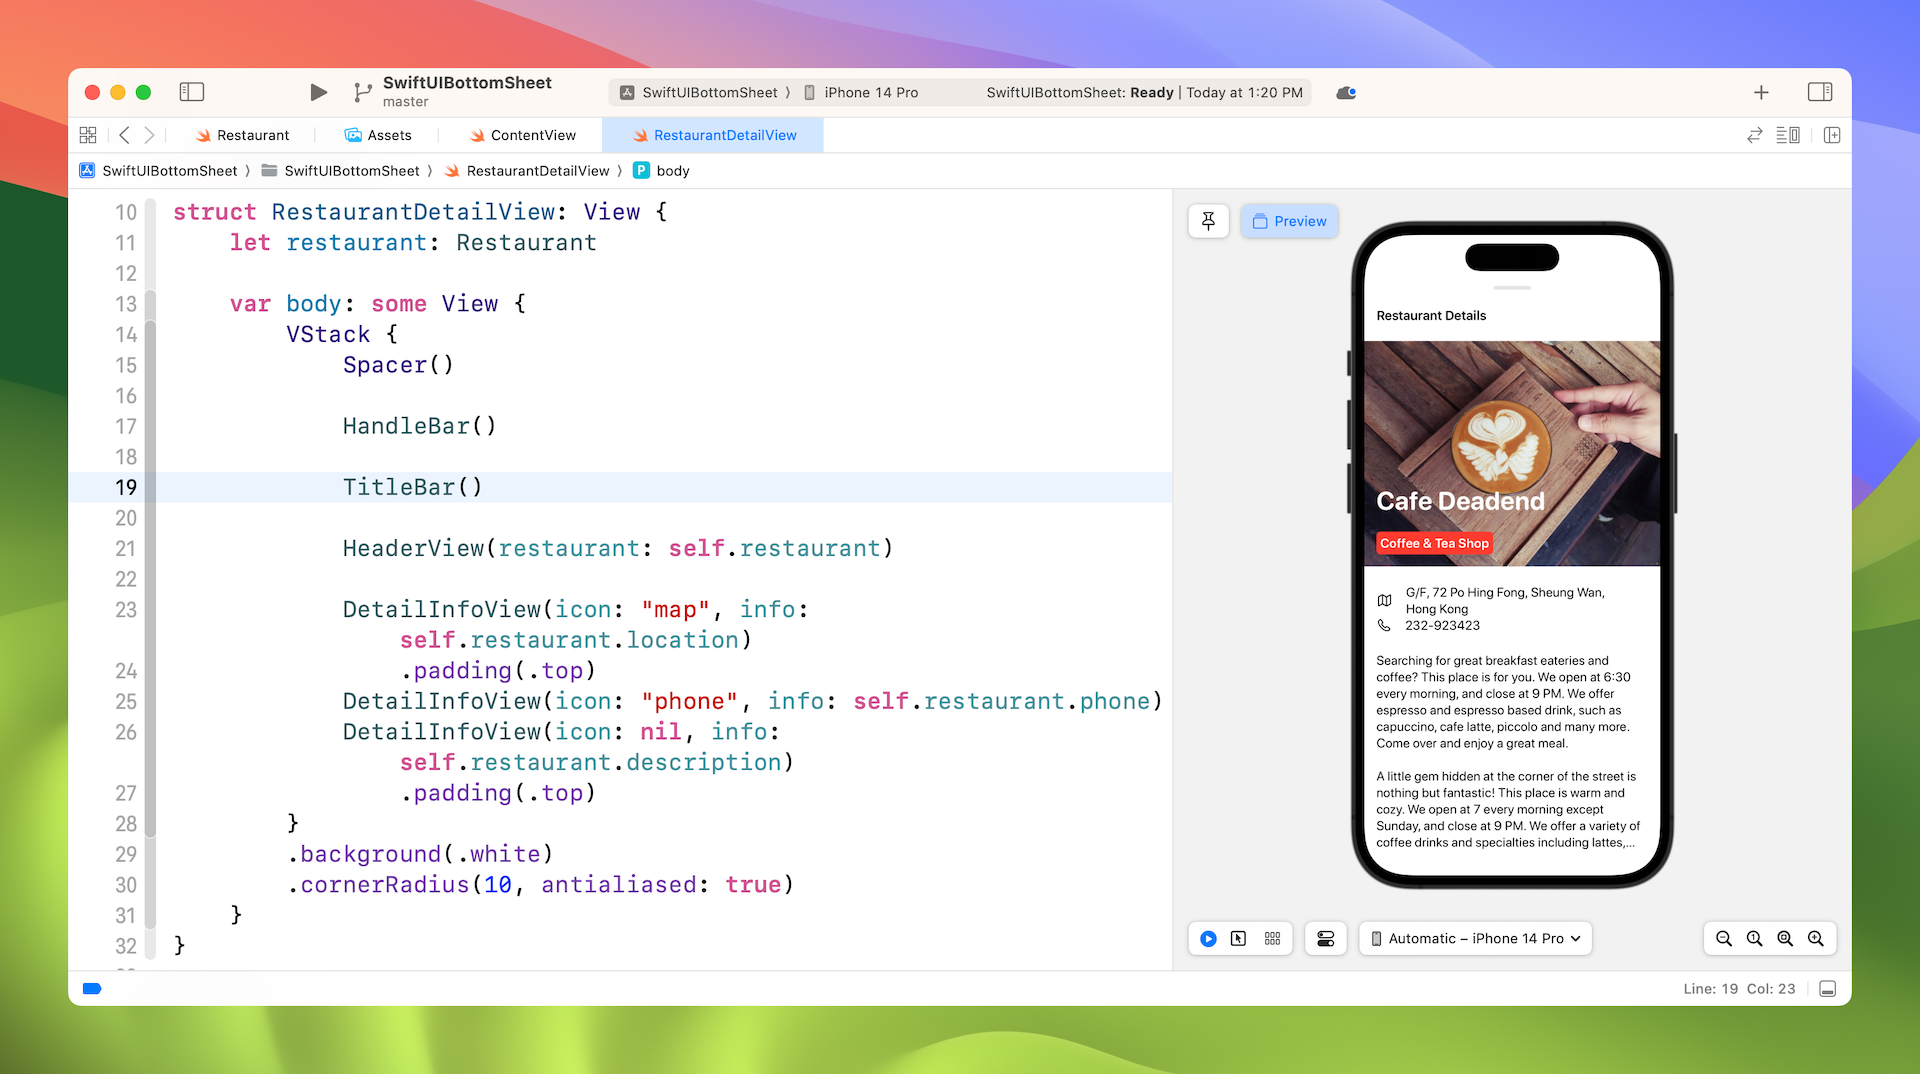The height and width of the screenshot is (1074, 1920).
Task: Toggle the bottom debug area
Action: click(1827, 988)
